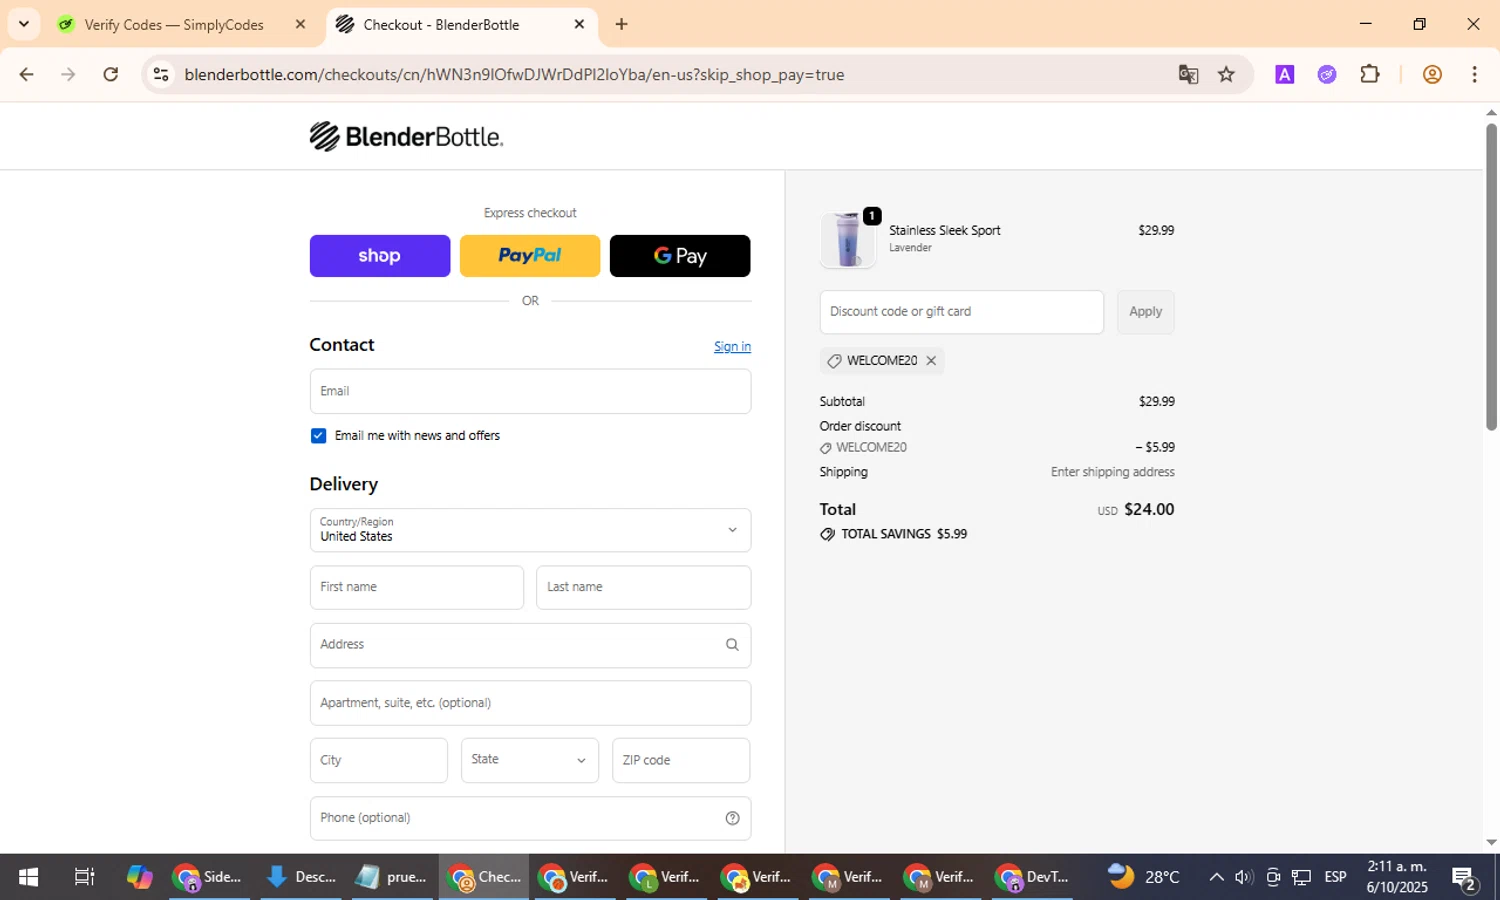Switch to Verify Codes — SimplyCodes tab
Viewport: 1500px width, 900px height.
point(175,25)
